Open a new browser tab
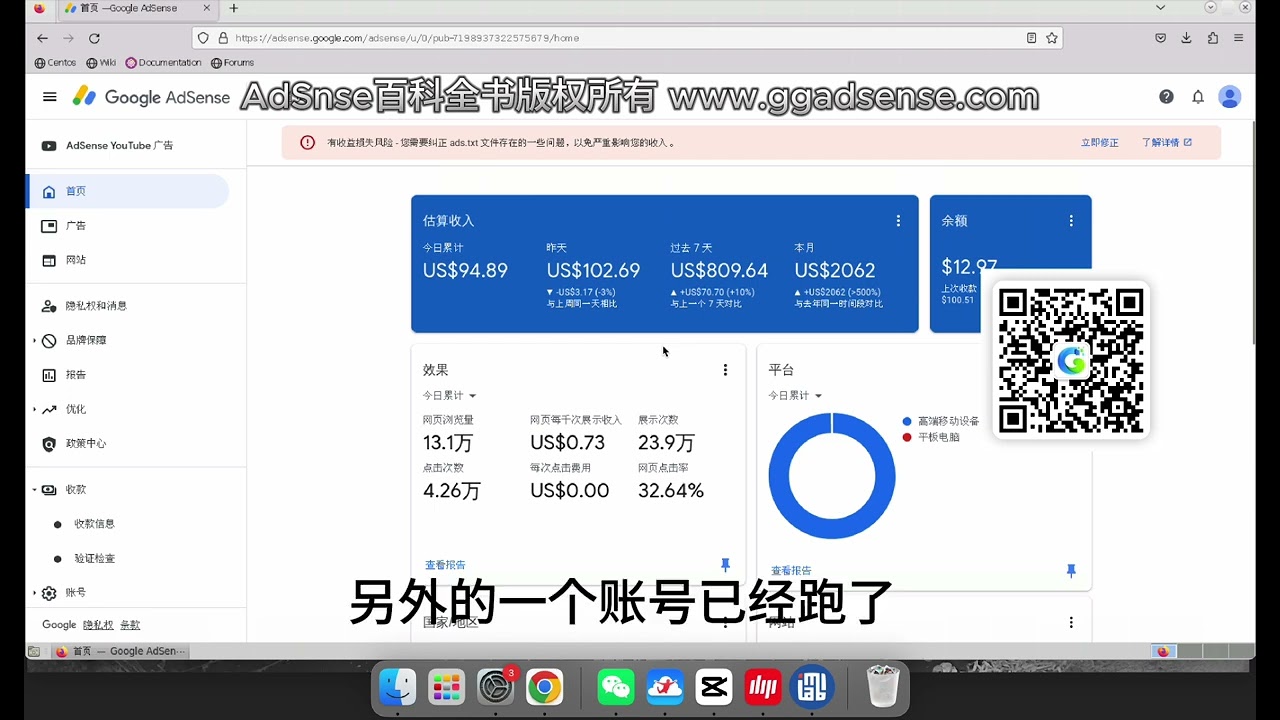This screenshot has height=720, width=1280. [x=233, y=8]
